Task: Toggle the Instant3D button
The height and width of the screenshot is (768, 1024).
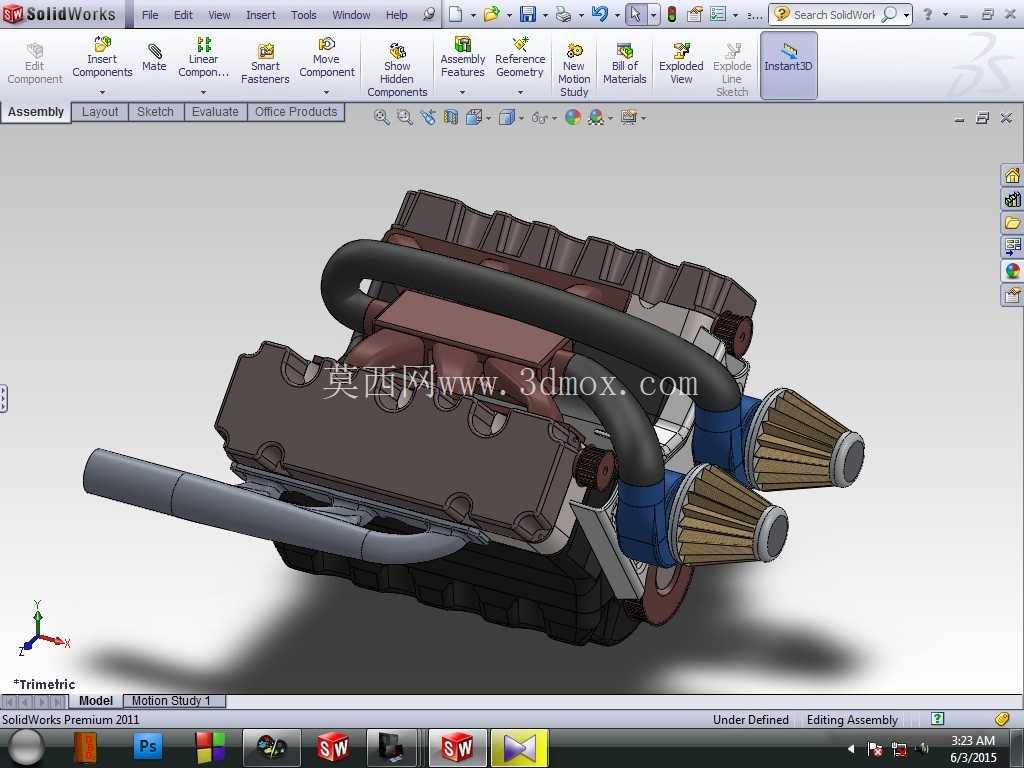Action: click(x=788, y=65)
